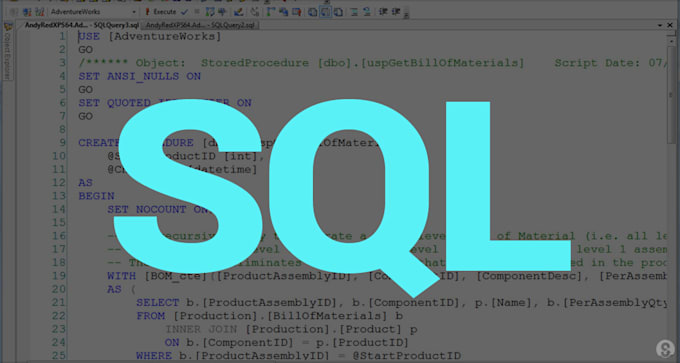The height and width of the screenshot is (363, 680).
Task: Click the Uncomment selected lines icon
Action: click(x=366, y=12)
